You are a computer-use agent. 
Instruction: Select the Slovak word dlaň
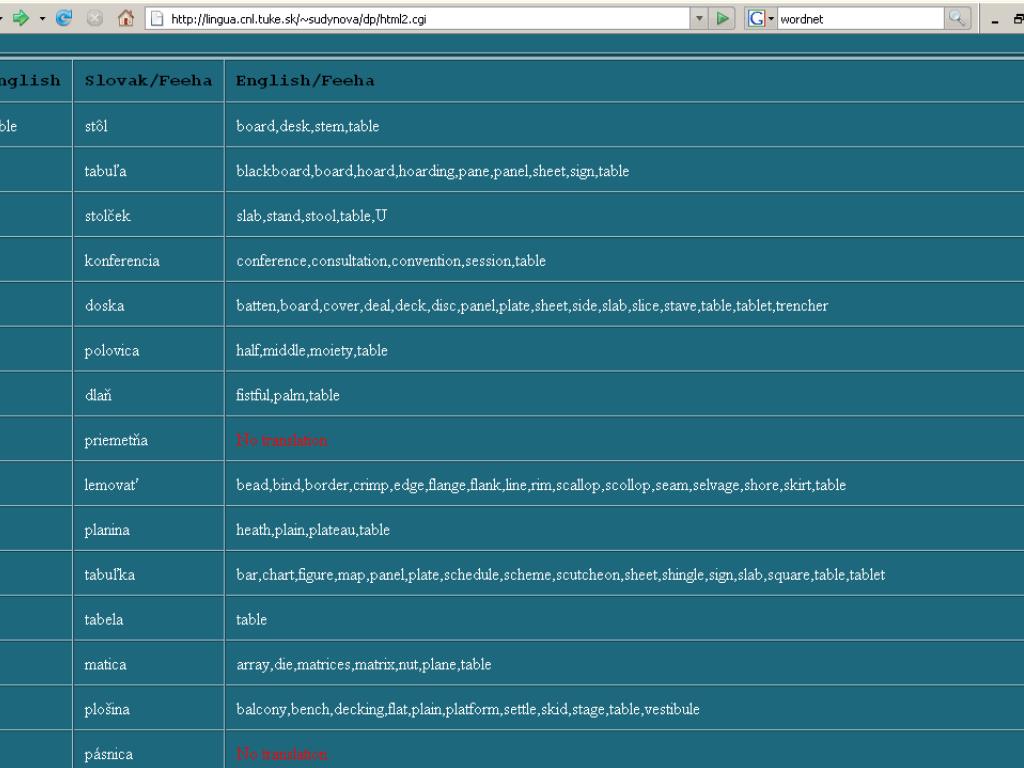tap(98, 395)
